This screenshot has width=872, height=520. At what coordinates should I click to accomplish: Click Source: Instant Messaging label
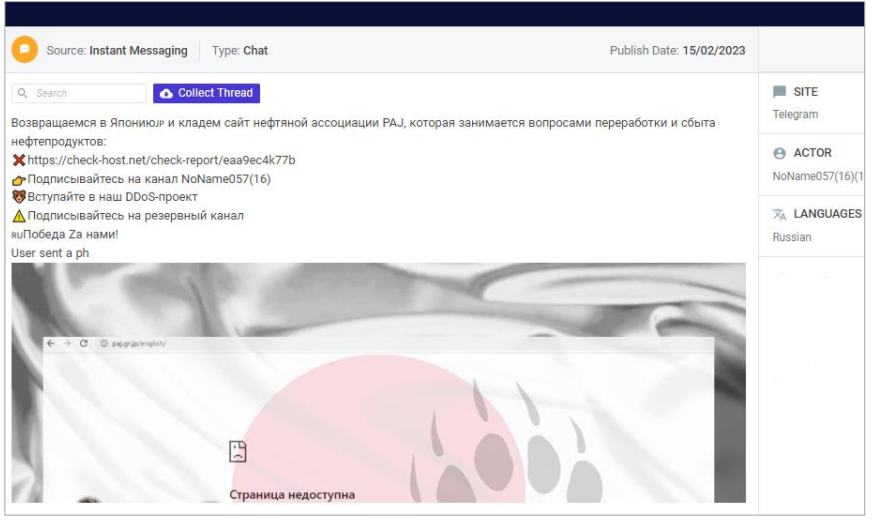pos(117,51)
